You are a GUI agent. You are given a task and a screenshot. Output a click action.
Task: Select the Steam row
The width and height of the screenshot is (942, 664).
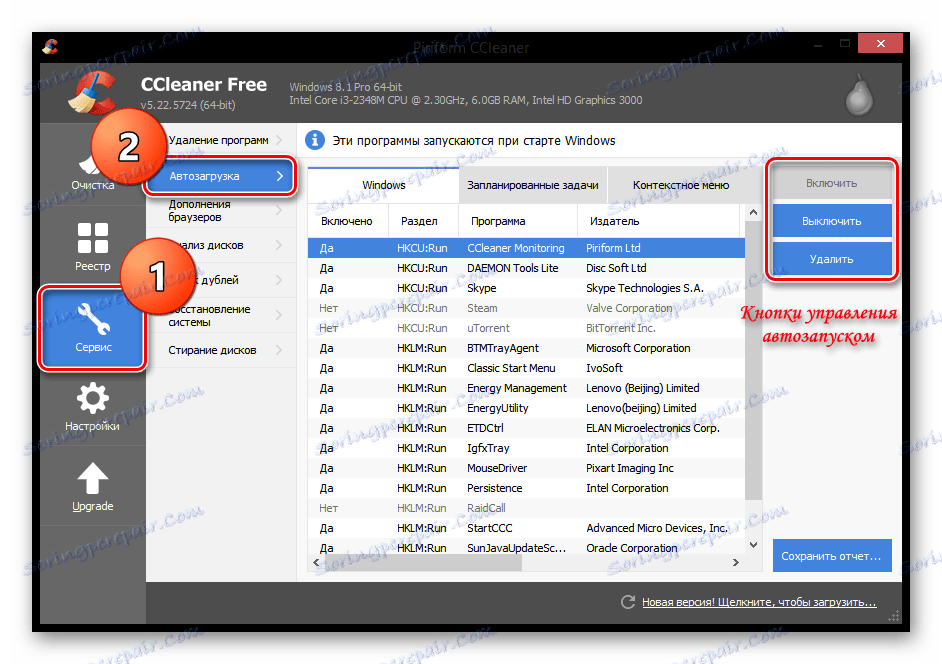click(x=526, y=308)
